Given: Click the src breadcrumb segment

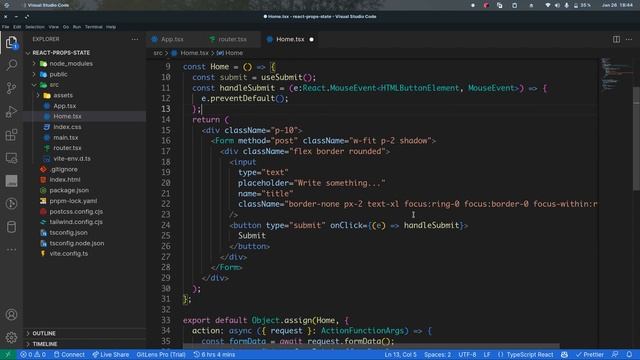Looking at the screenshot, I should 158,53.
